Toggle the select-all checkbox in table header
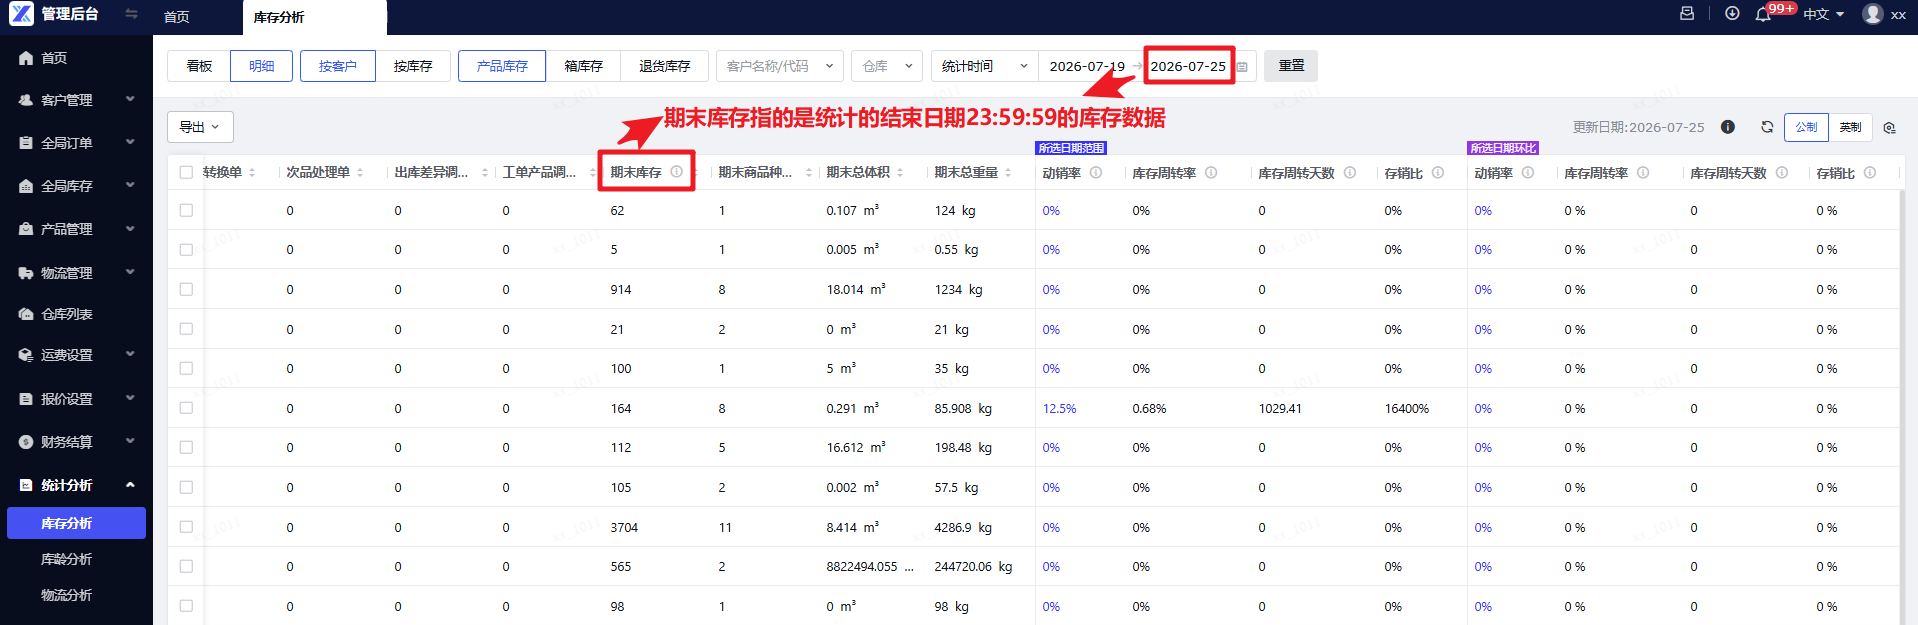The width and height of the screenshot is (1918, 625). coord(186,172)
